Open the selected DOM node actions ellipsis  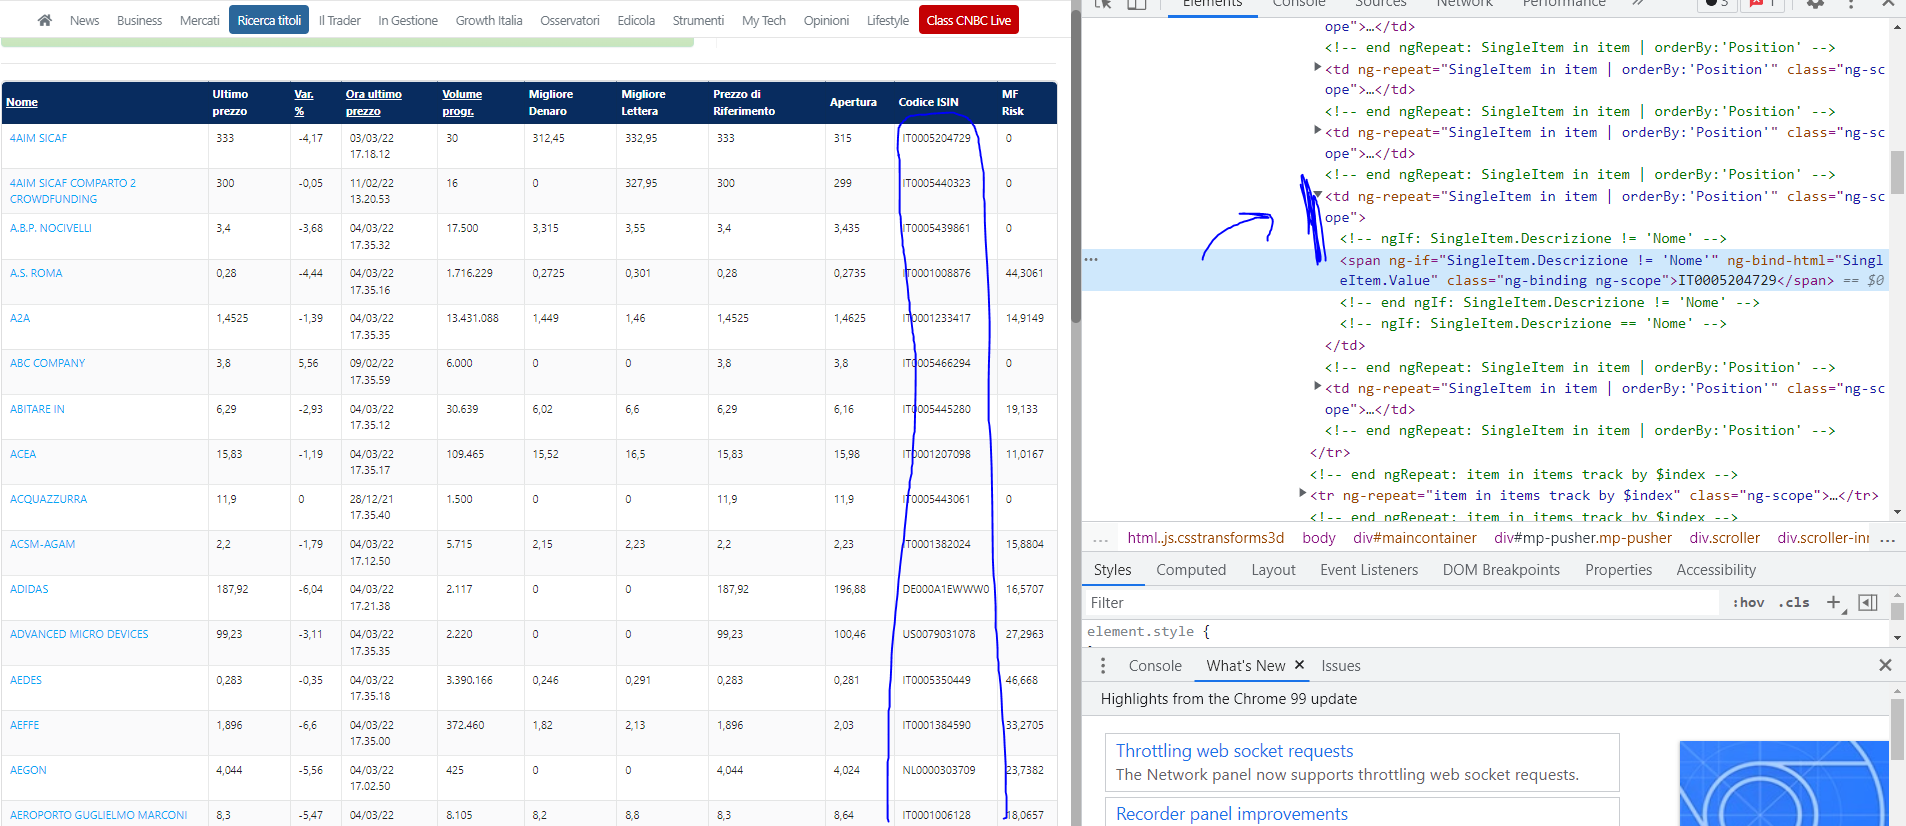click(1091, 259)
